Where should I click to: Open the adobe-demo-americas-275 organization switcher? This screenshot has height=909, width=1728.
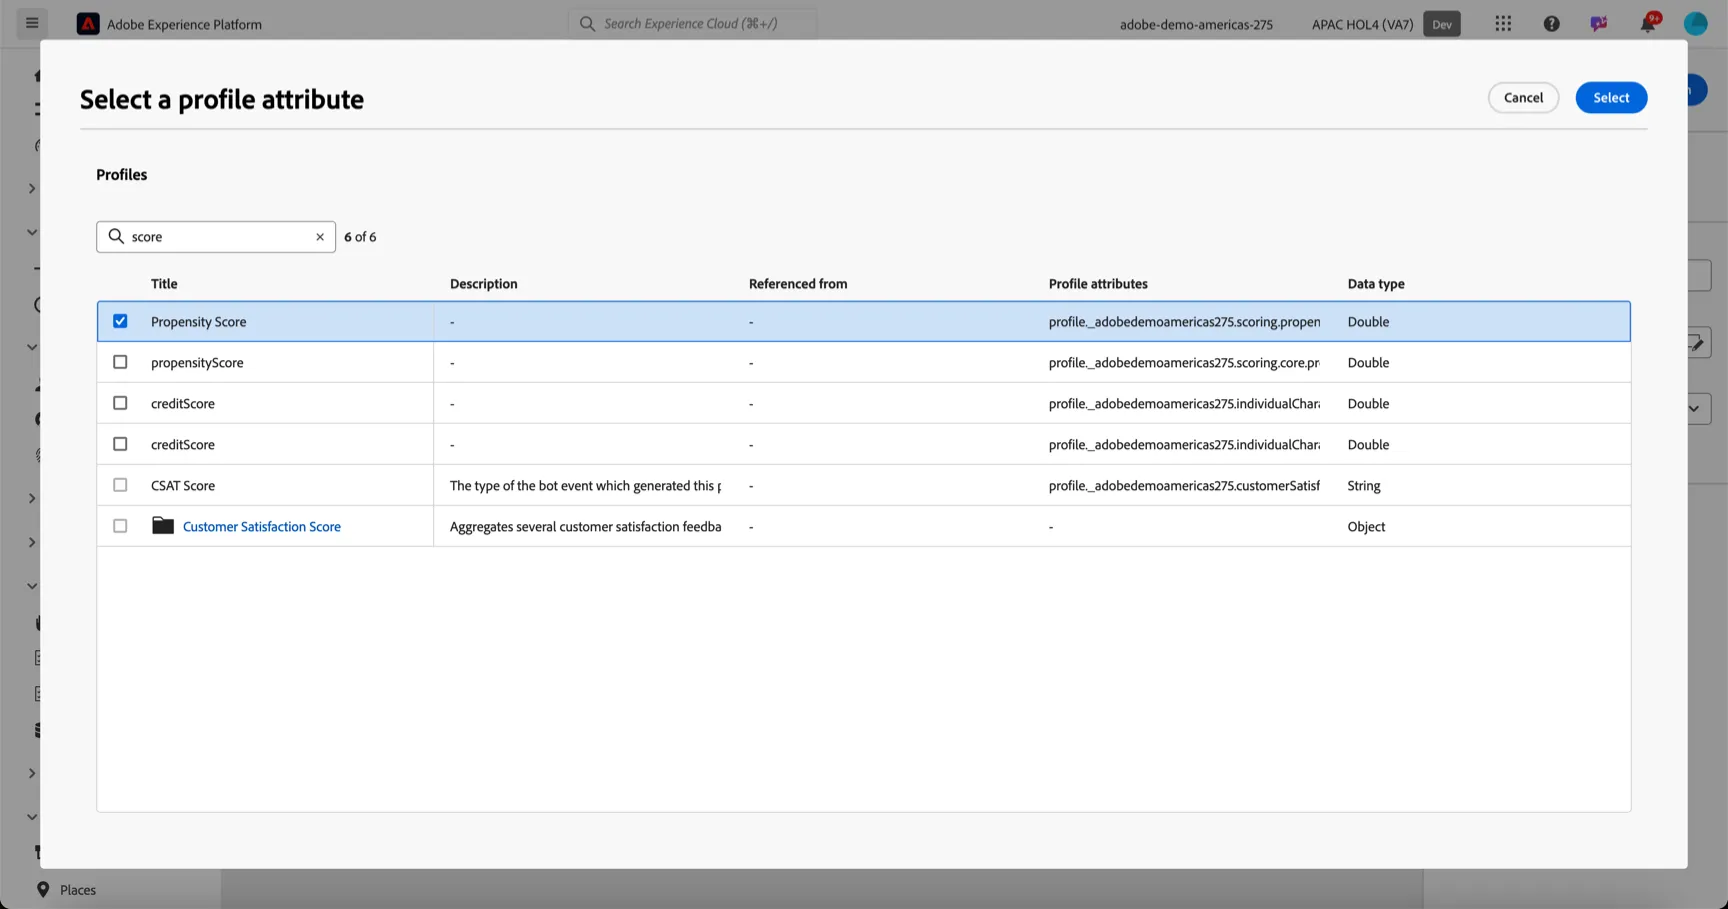point(1196,24)
